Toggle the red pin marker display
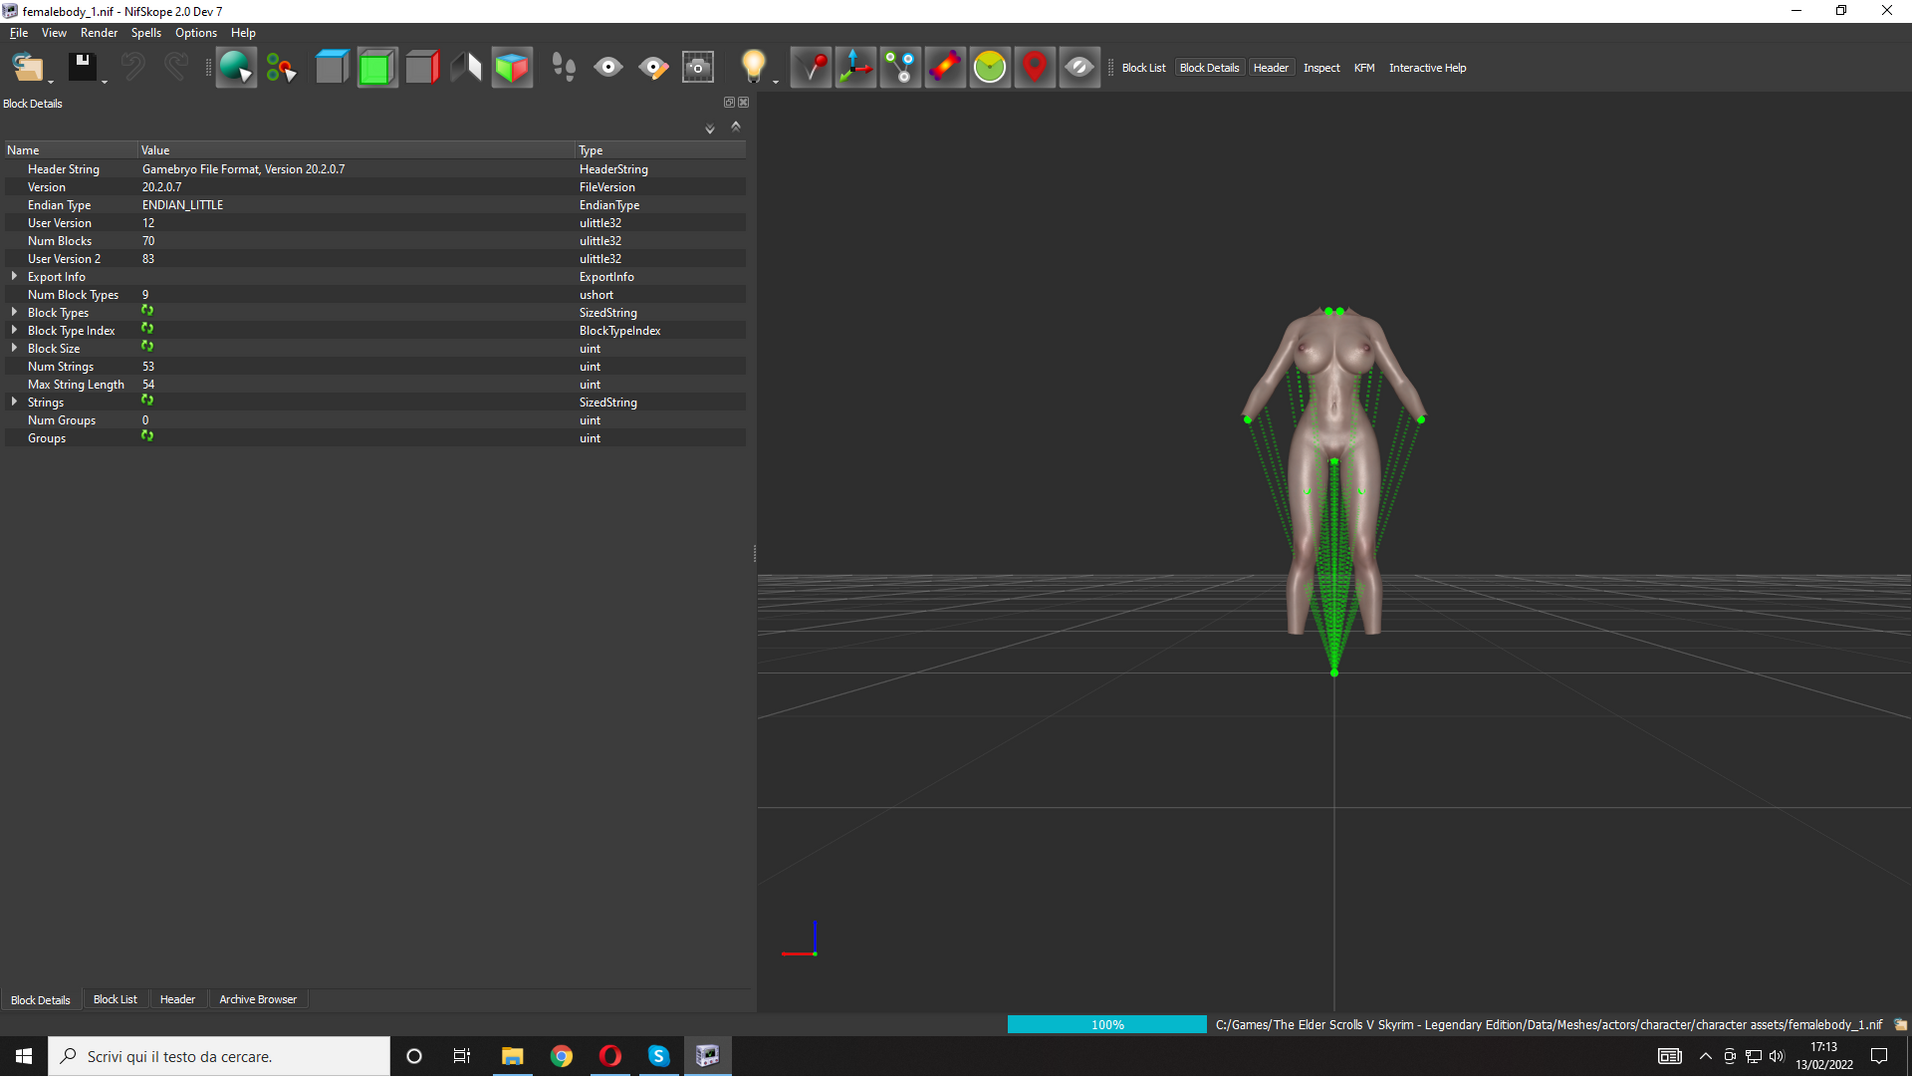 811,67
